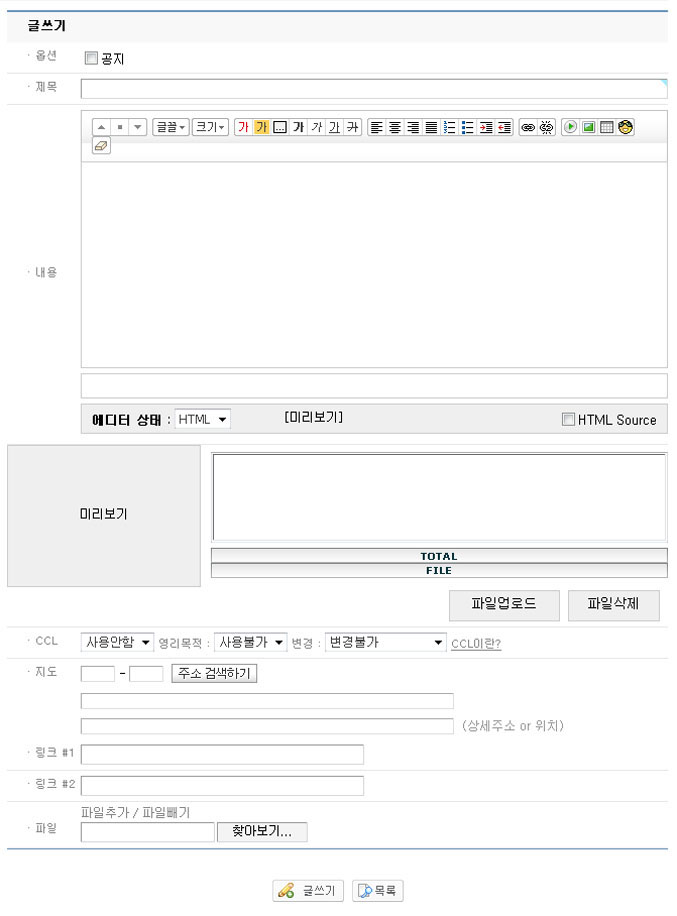Click the 주소 검색하기 address search button
Image resolution: width=677 pixels, height=916 pixels.
[x=214, y=673]
